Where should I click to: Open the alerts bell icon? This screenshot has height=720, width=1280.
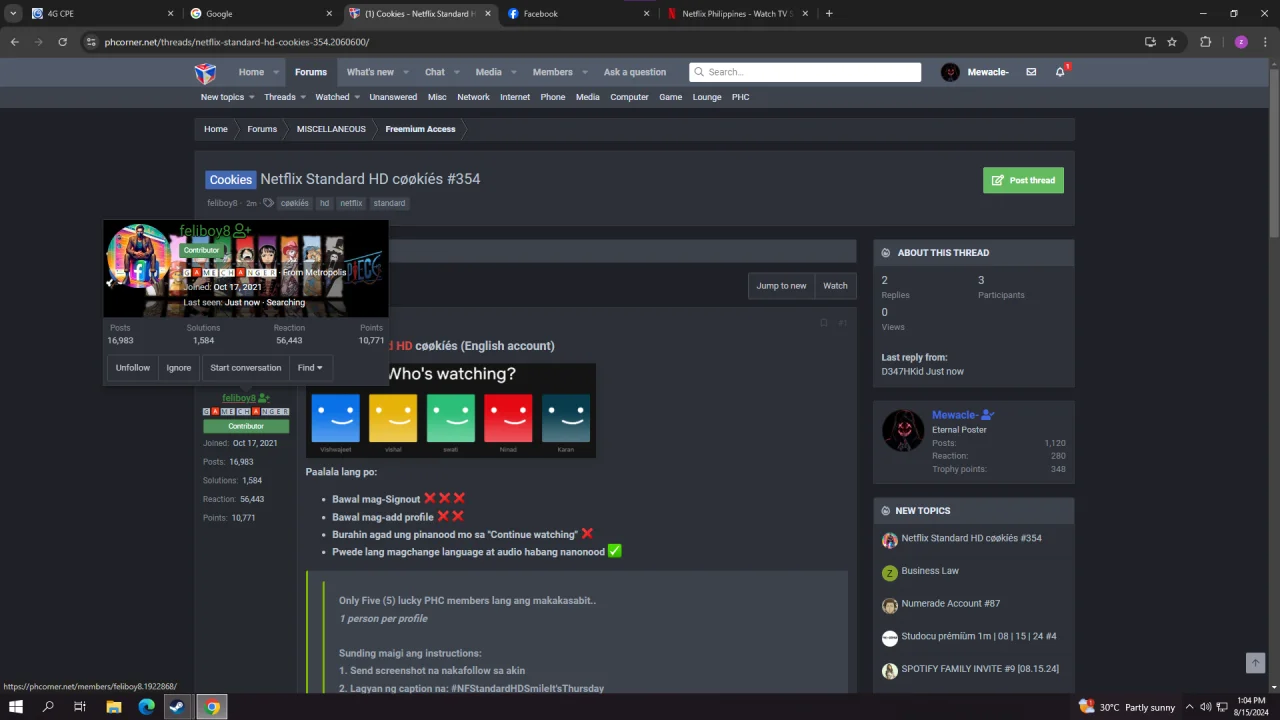tap(1060, 72)
